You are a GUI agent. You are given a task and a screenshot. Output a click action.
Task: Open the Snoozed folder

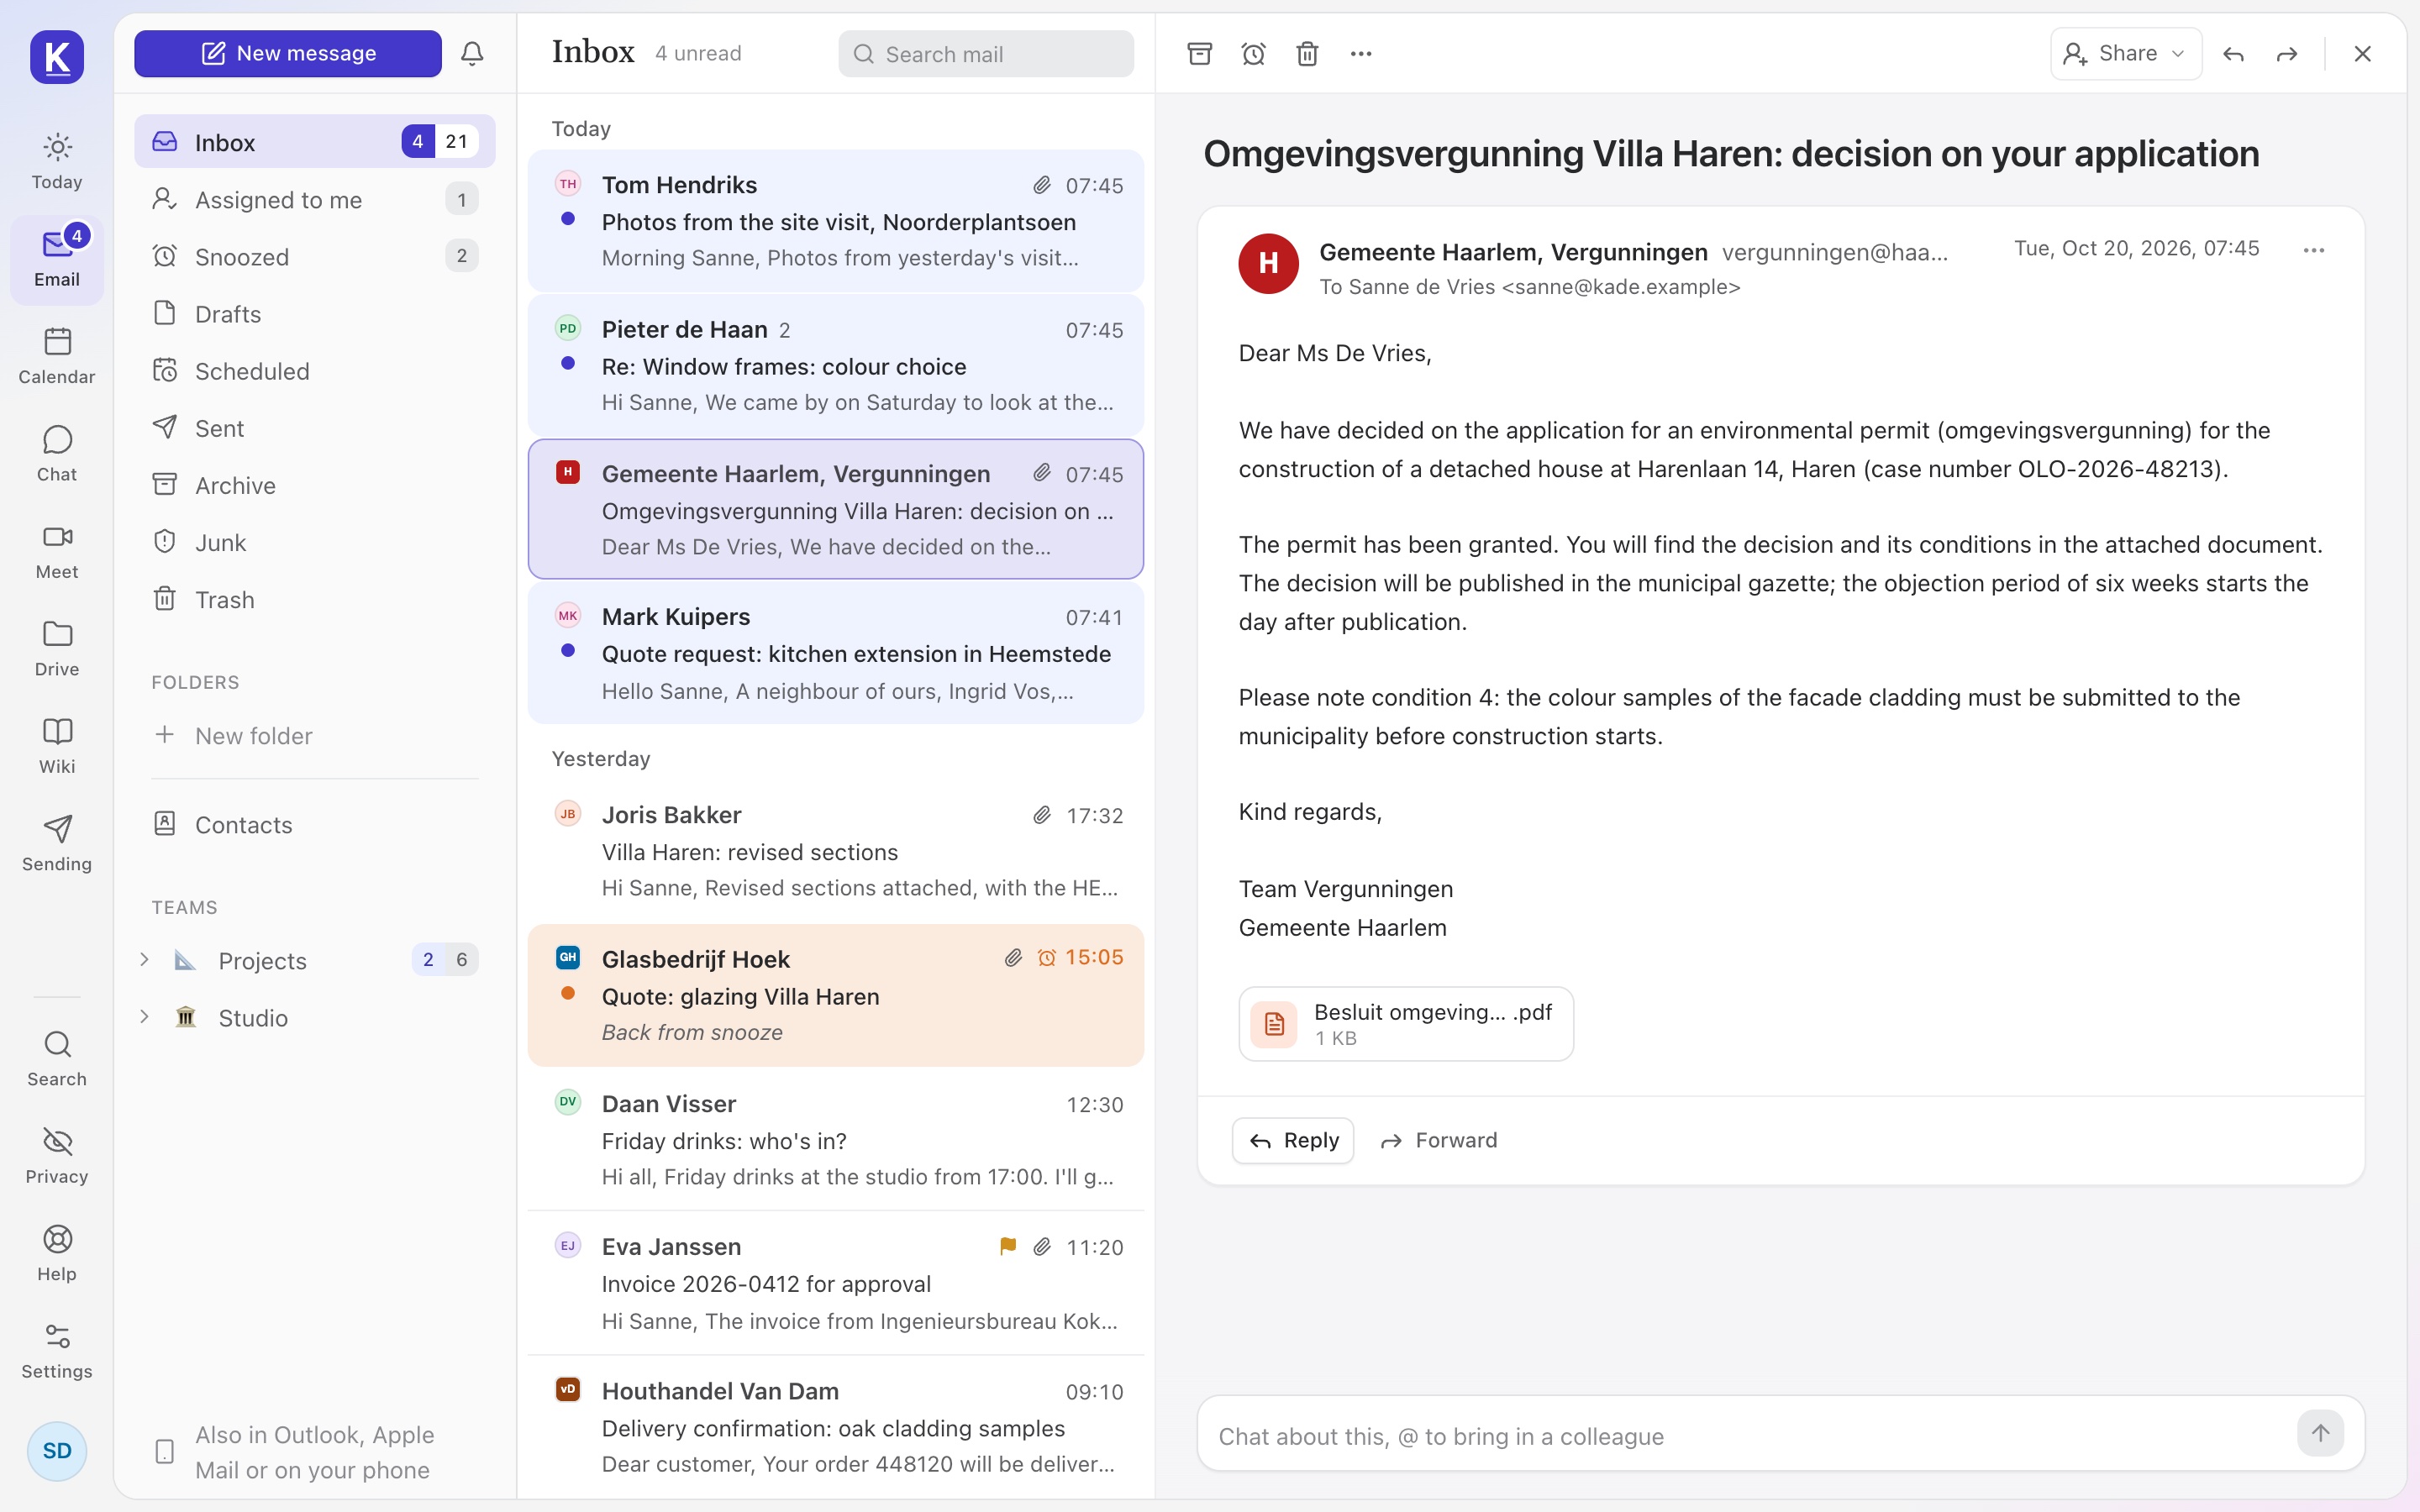tap(315, 256)
